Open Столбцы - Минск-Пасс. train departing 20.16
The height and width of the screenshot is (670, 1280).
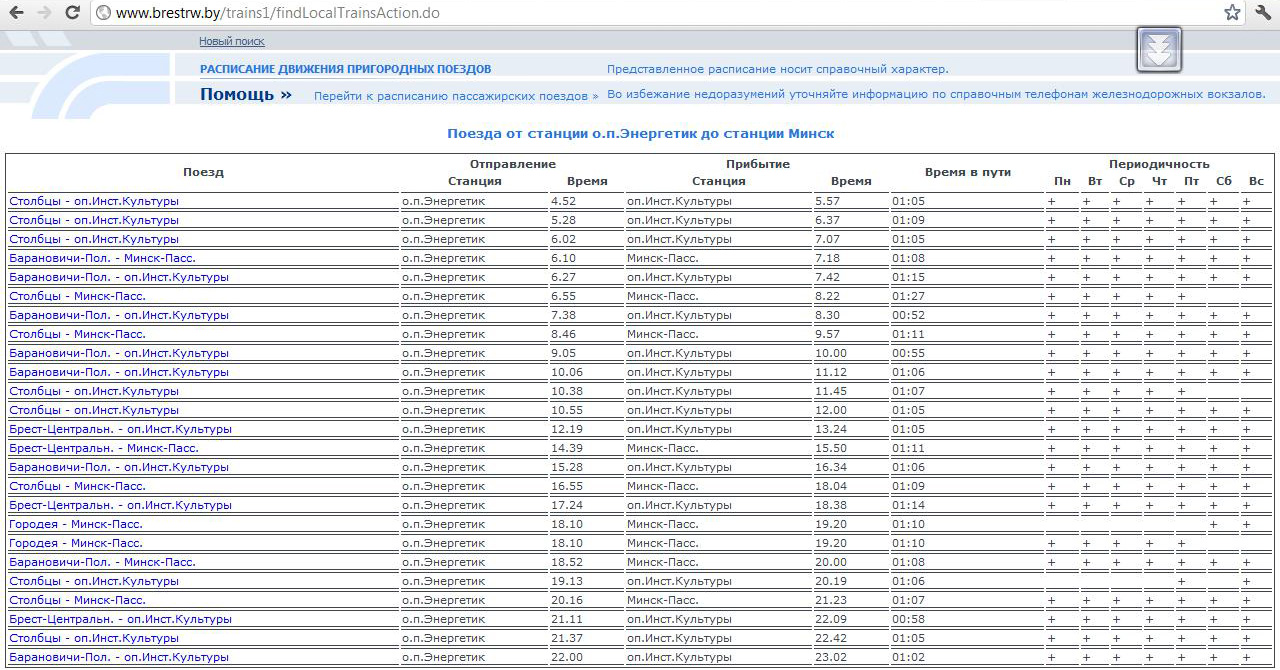pyautogui.click(x=77, y=600)
